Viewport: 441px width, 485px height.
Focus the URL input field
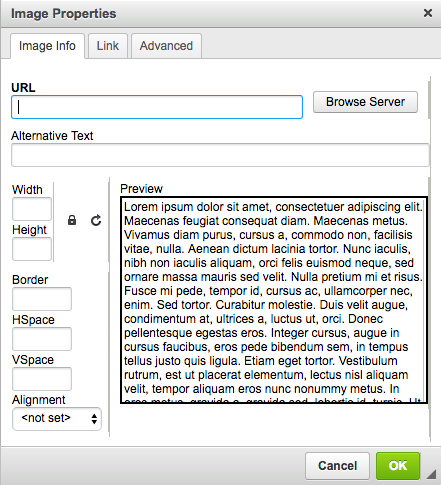click(157, 107)
